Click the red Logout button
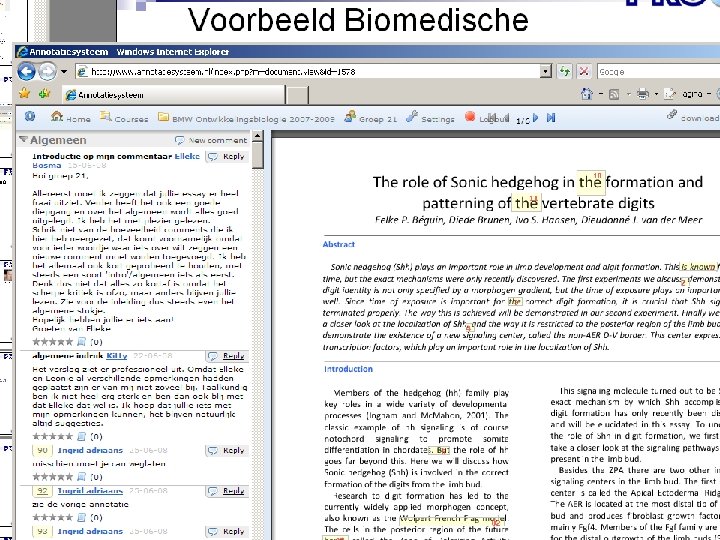The width and height of the screenshot is (720, 540). (x=486, y=118)
